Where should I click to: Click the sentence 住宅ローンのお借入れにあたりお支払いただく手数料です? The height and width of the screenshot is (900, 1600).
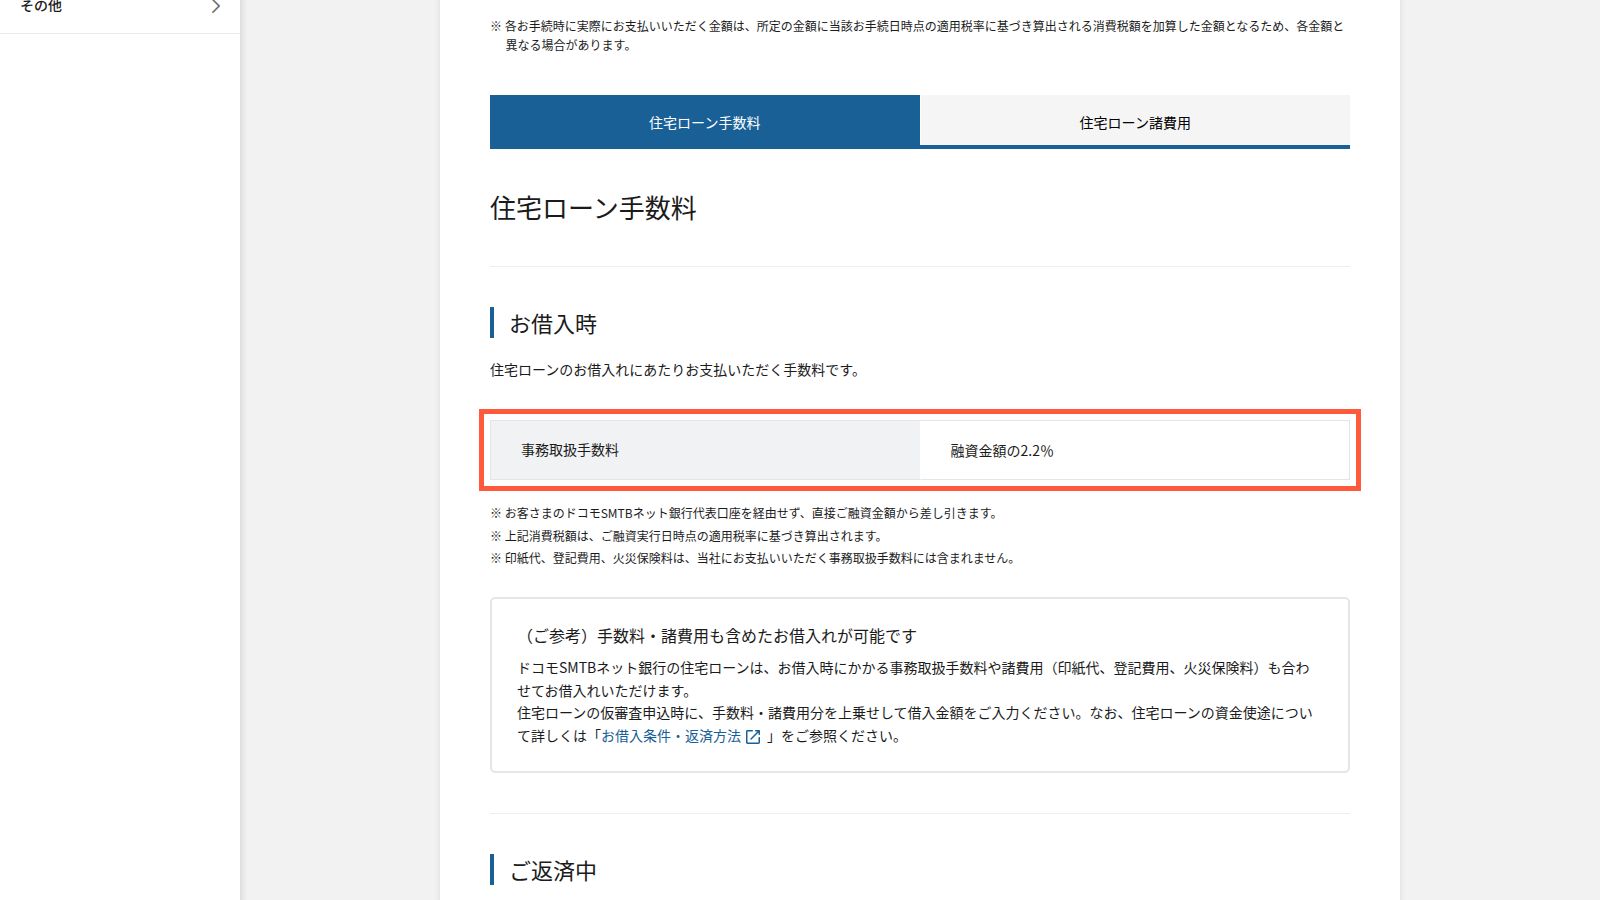pos(676,370)
